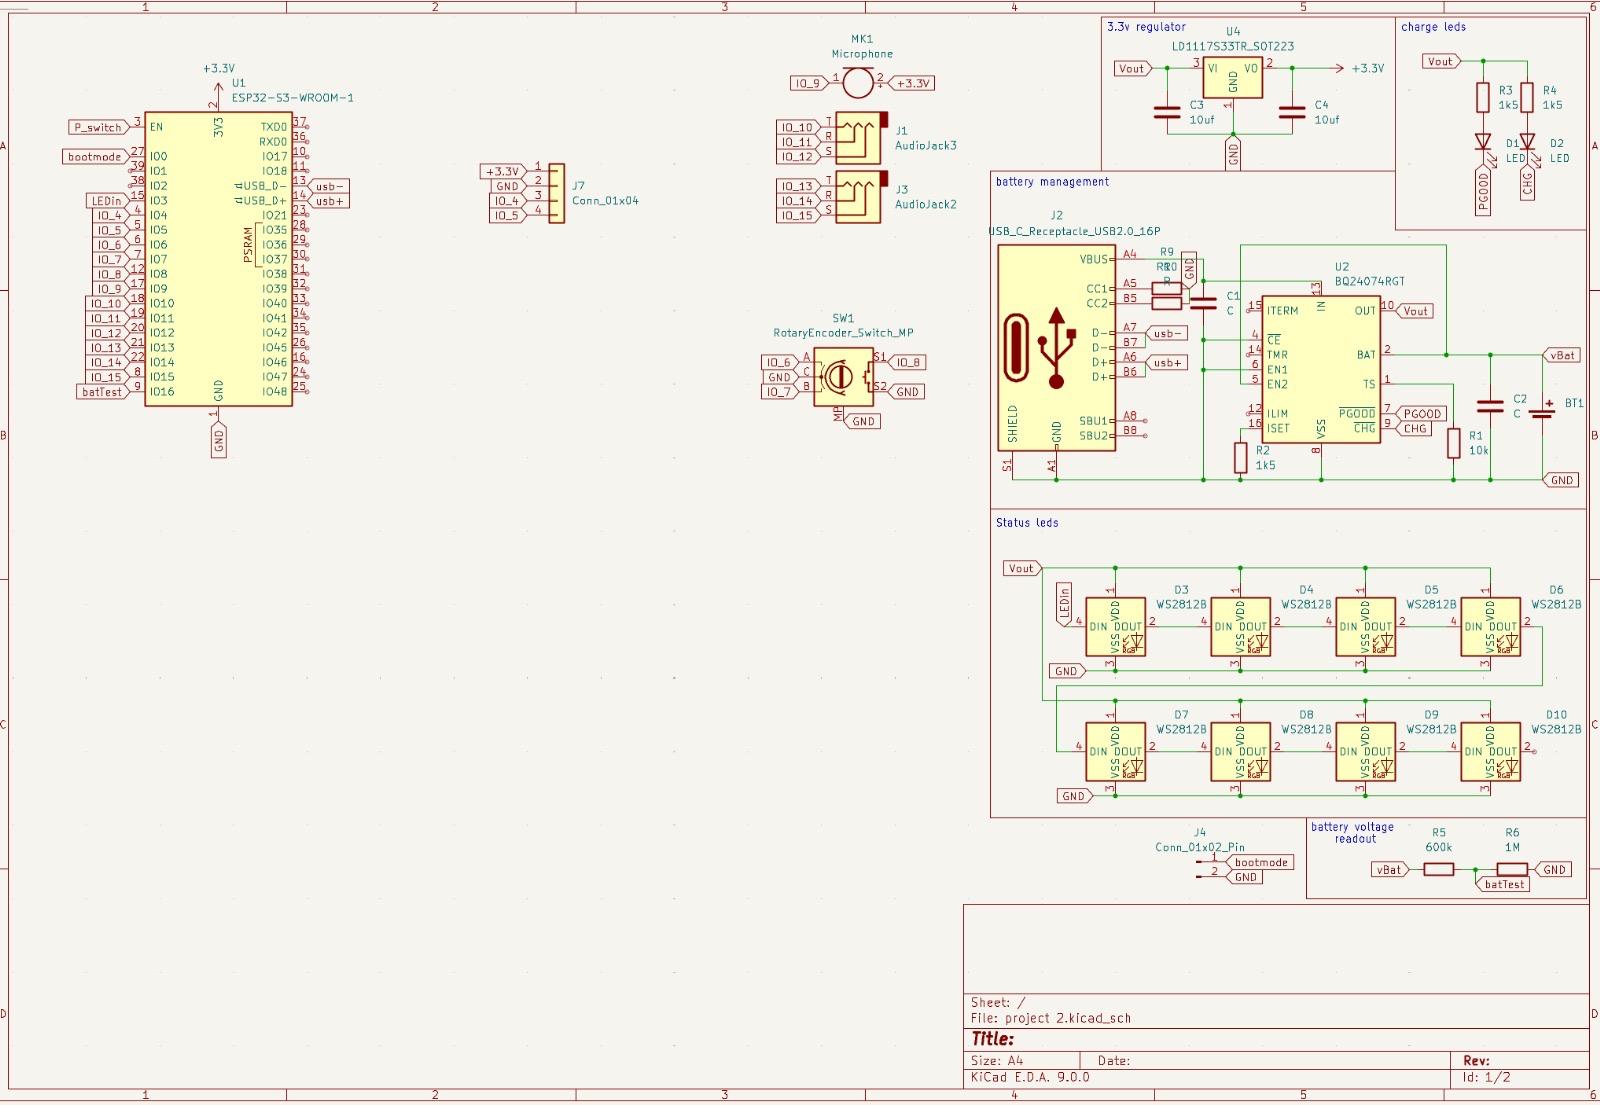Select the "battery management" section text

[1052, 182]
